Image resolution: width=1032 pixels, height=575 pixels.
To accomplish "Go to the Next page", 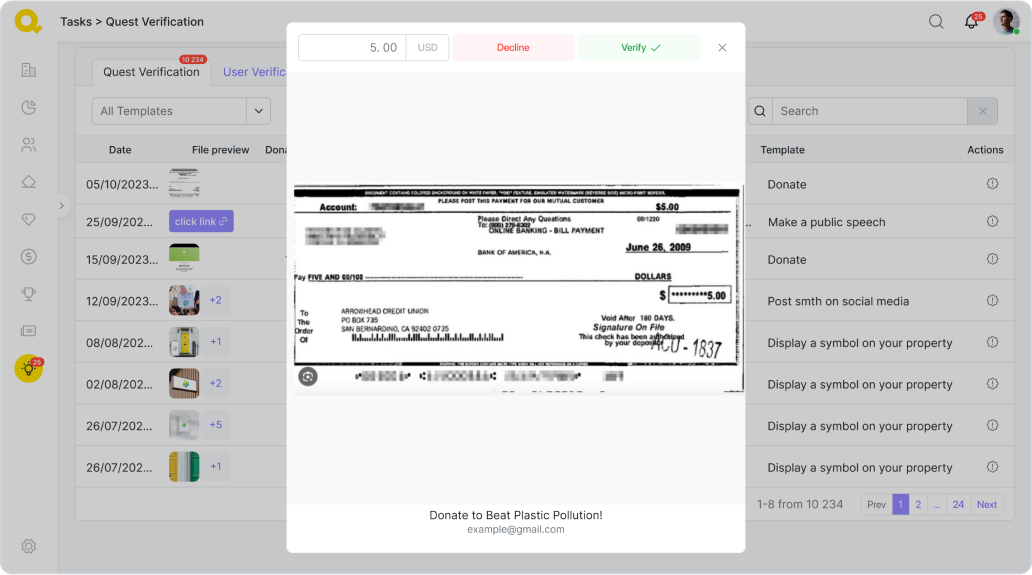I will (x=986, y=505).
